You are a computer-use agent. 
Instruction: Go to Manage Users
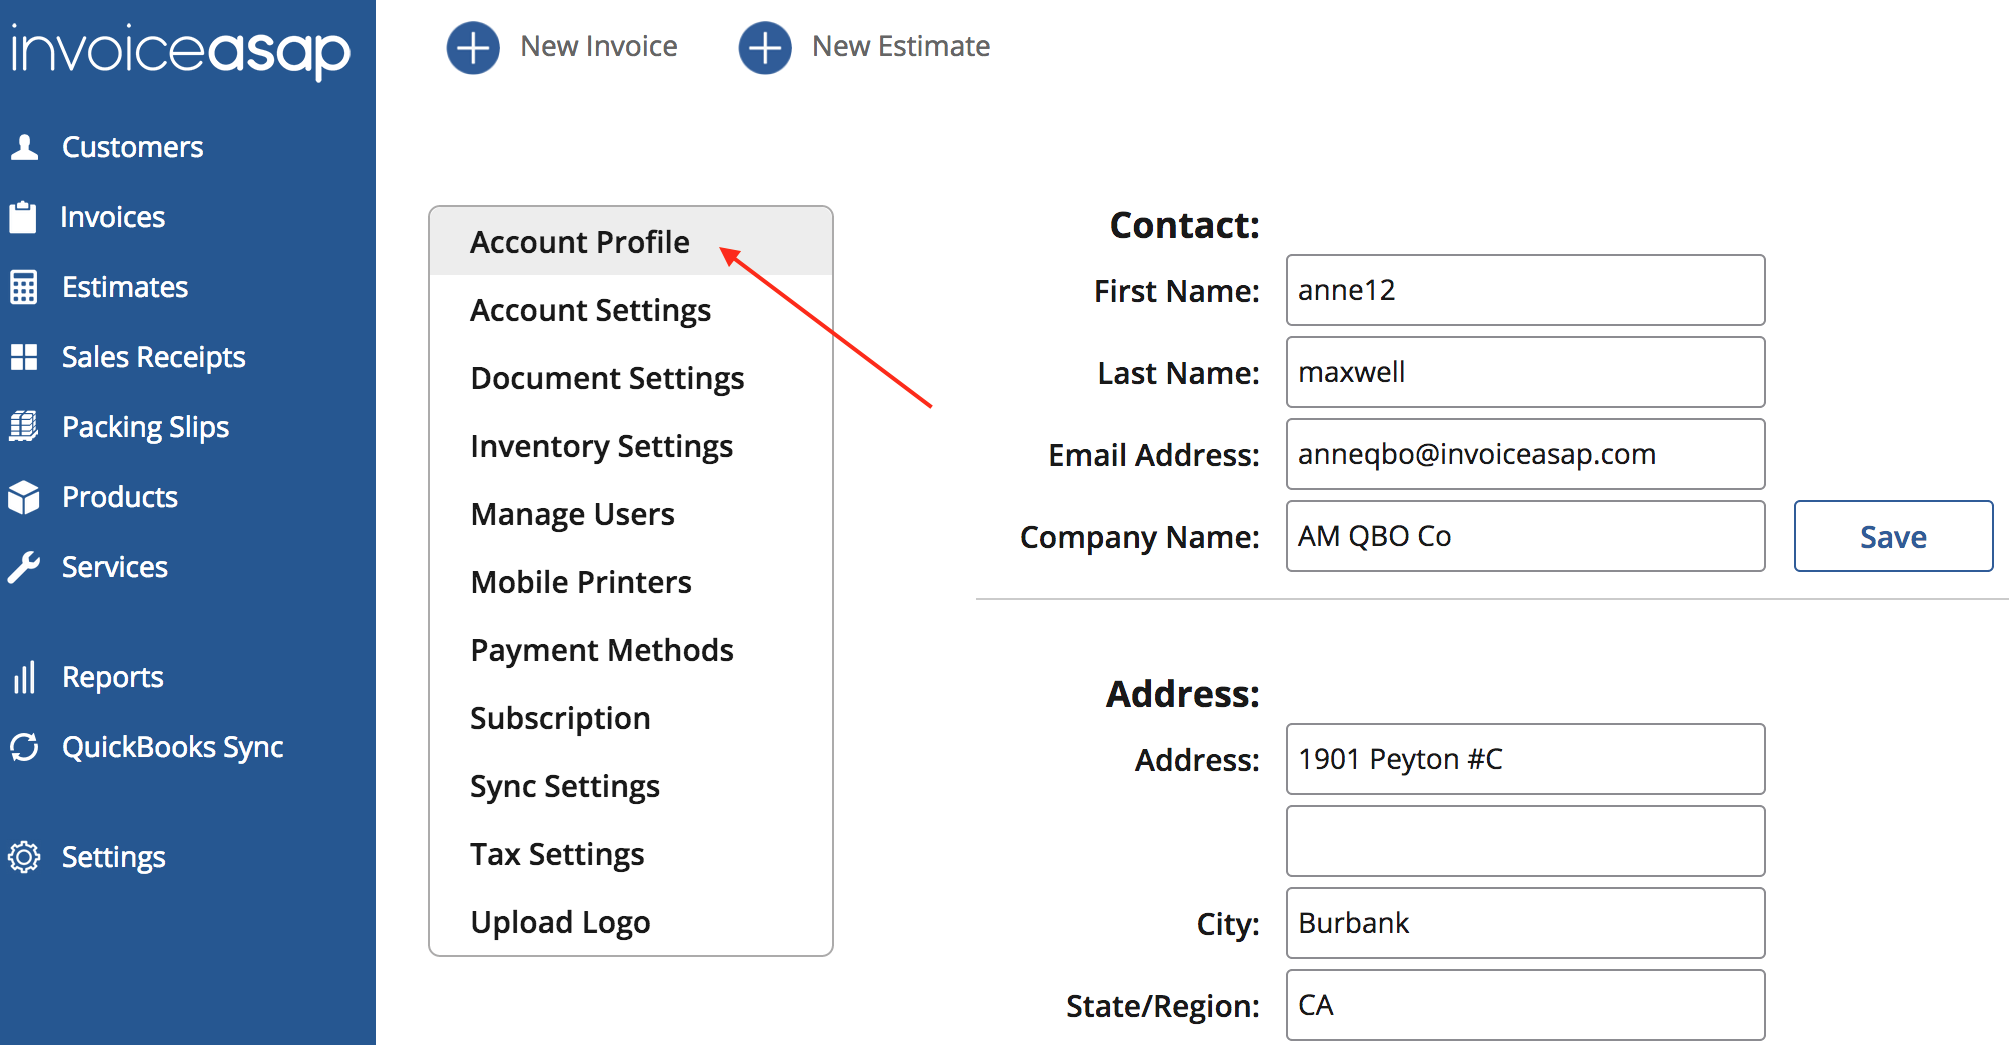coord(572,514)
